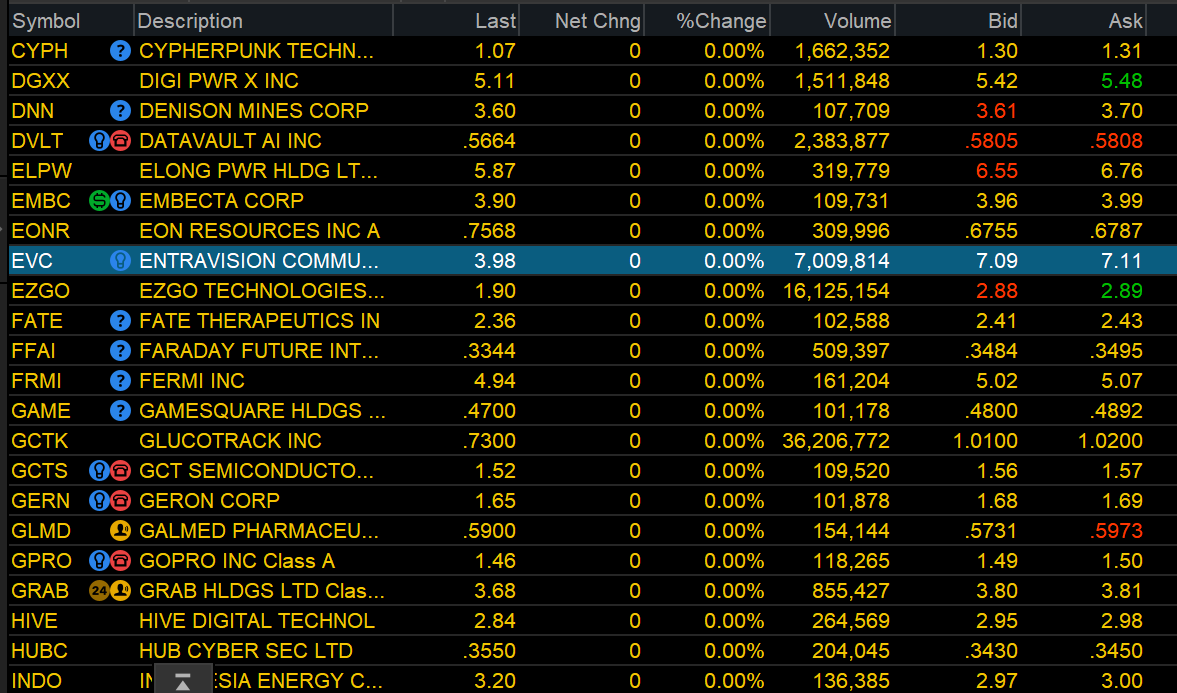
Task: Click GERON CORP description
Action: (209, 502)
